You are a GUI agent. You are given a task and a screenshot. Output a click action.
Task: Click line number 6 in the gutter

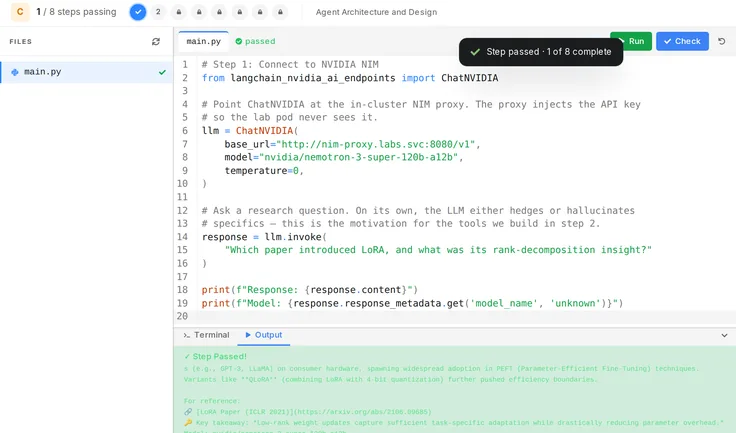(184, 131)
